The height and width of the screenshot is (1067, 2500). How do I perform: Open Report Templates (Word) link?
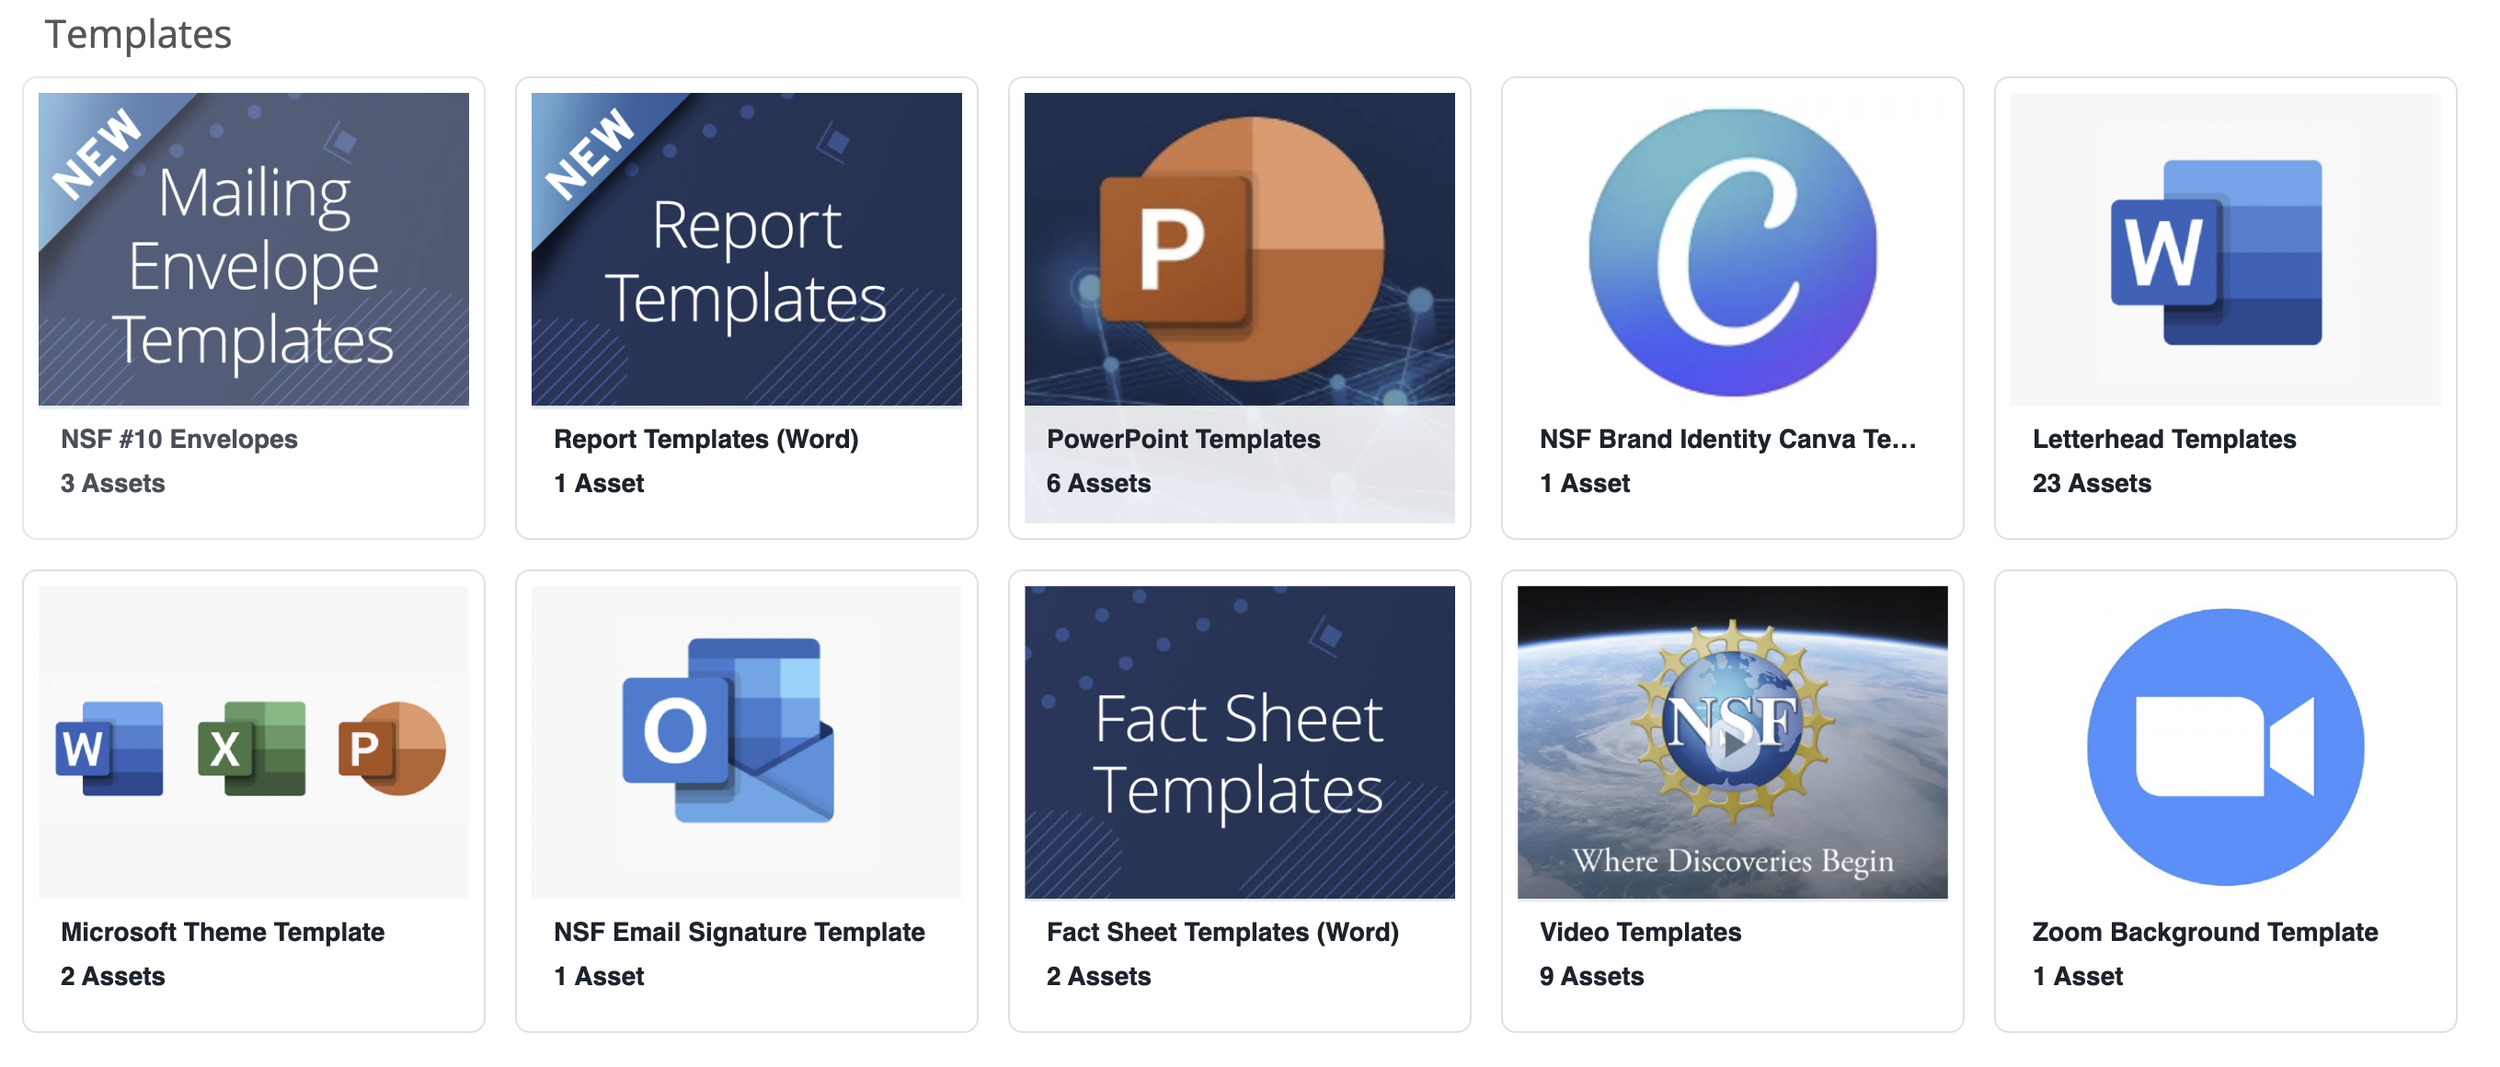[706, 439]
